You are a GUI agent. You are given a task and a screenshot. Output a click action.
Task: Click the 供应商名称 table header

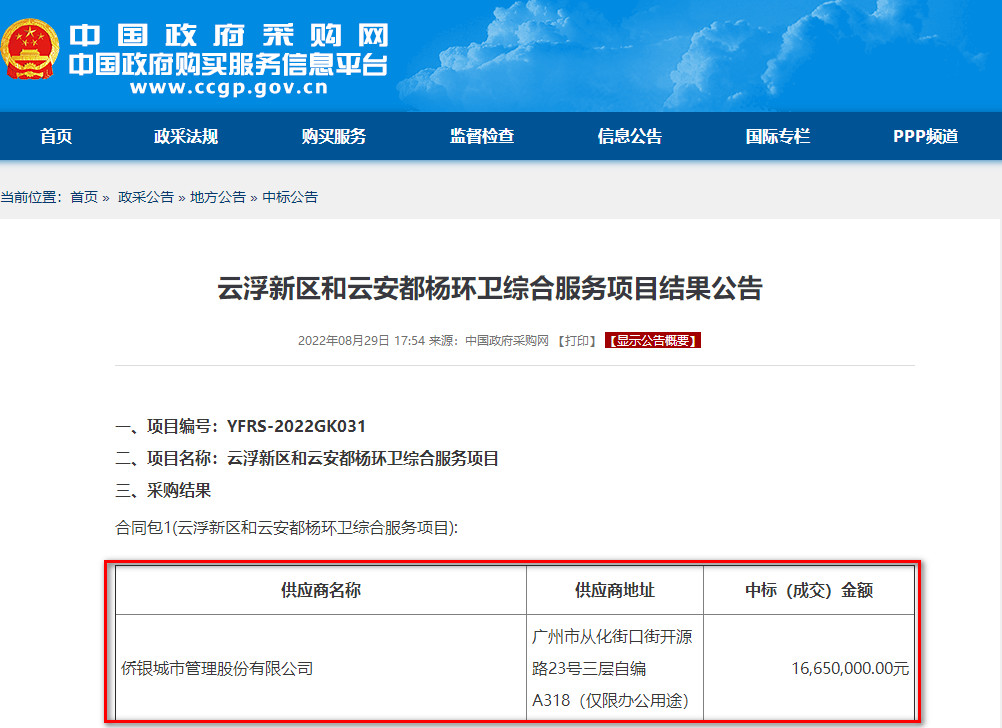321,590
